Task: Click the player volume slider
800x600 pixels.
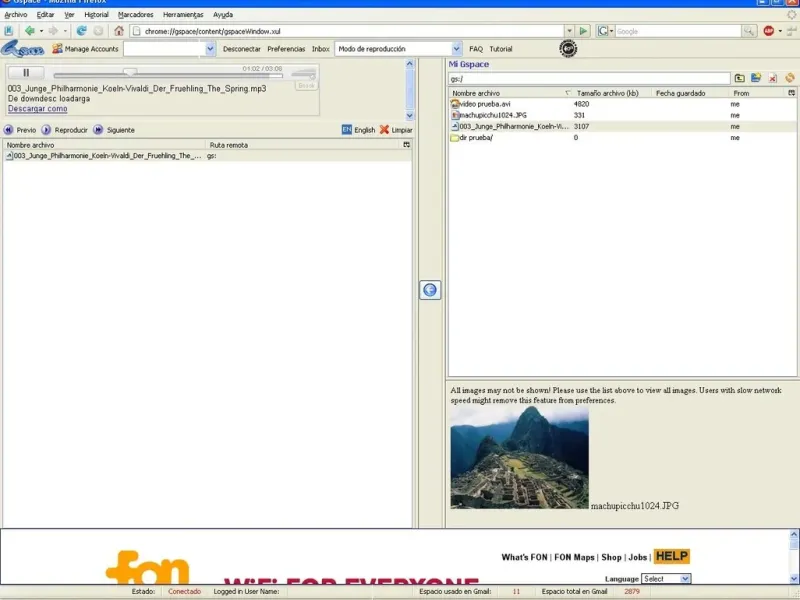Action: 304,74
